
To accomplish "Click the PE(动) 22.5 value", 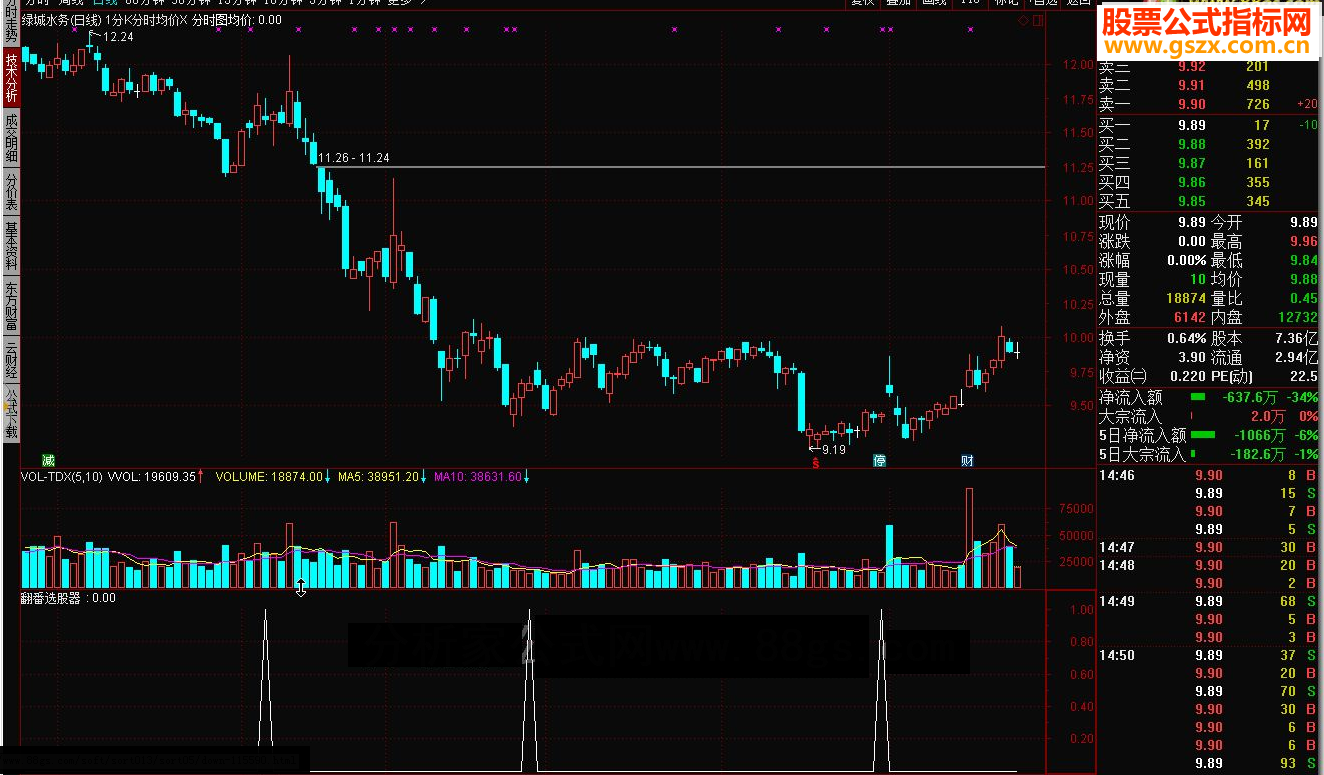I will pyautogui.click(x=1304, y=376).
